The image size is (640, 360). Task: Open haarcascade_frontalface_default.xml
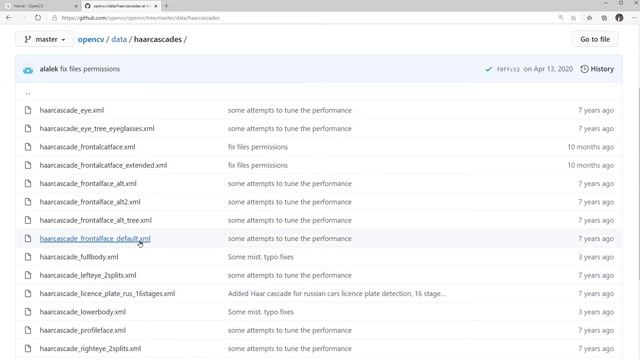95,239
